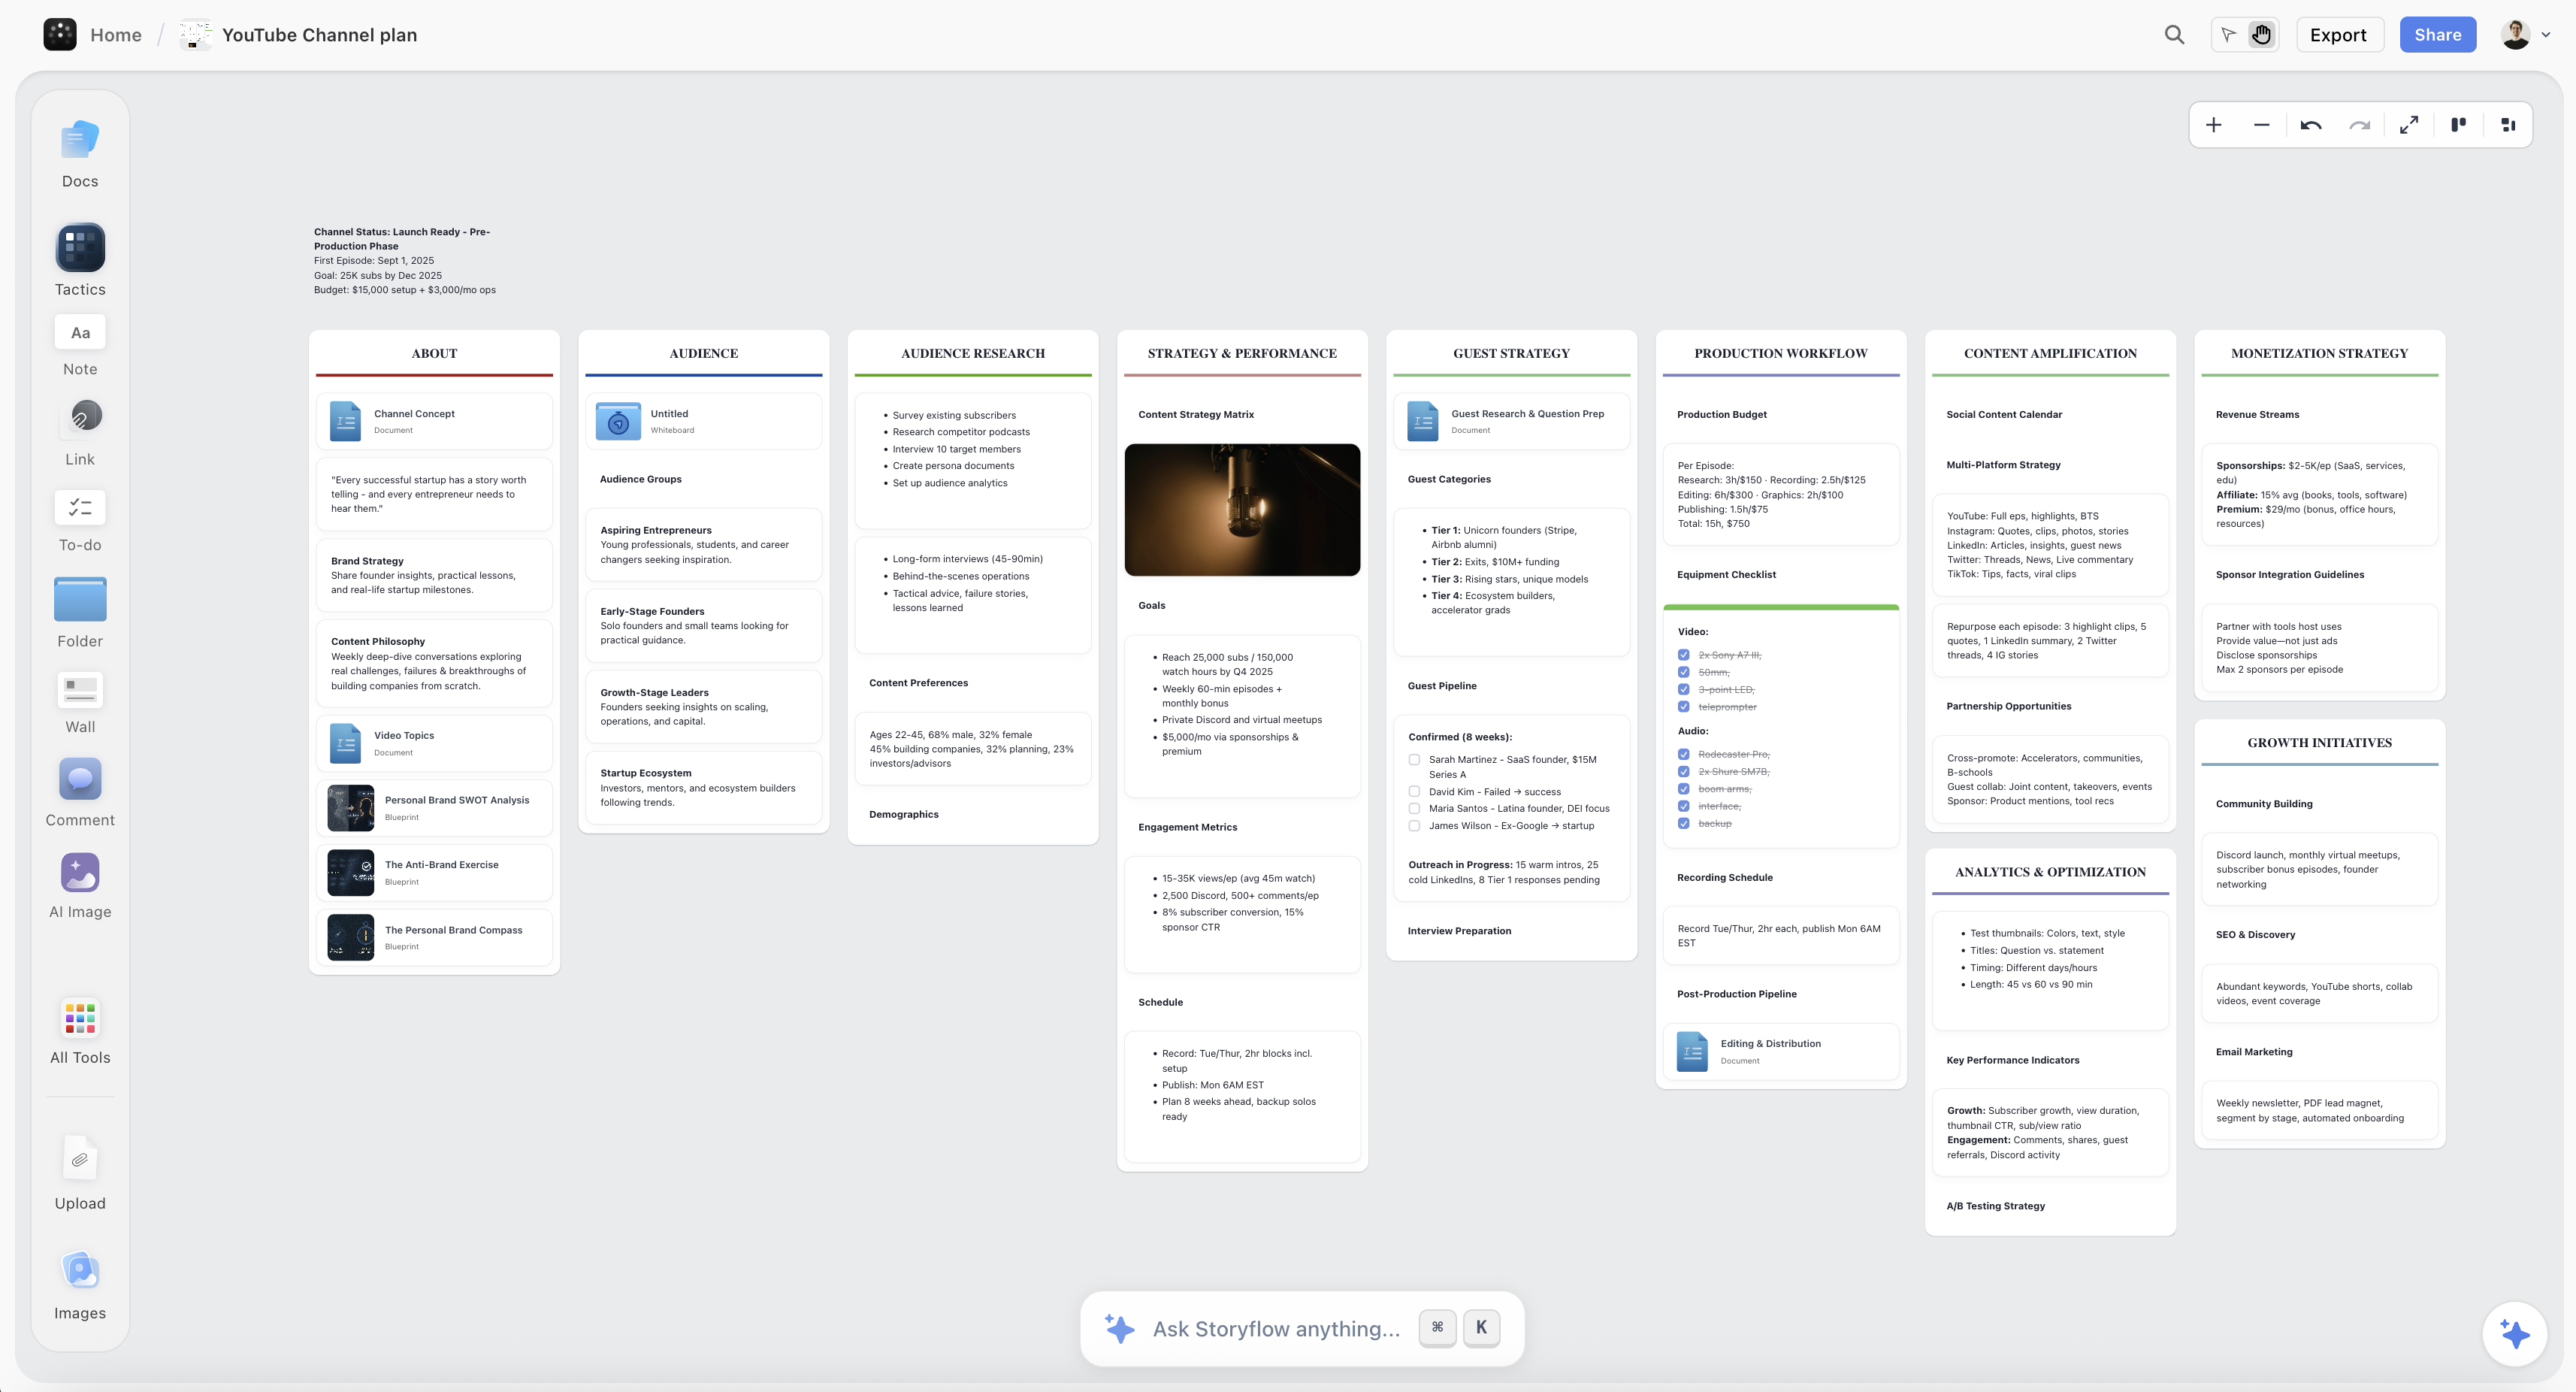Screen dimensions: 2576x1392
Task: Uncheck the 2x Shure SM7B equipment item
Action: pos(1684,771)
